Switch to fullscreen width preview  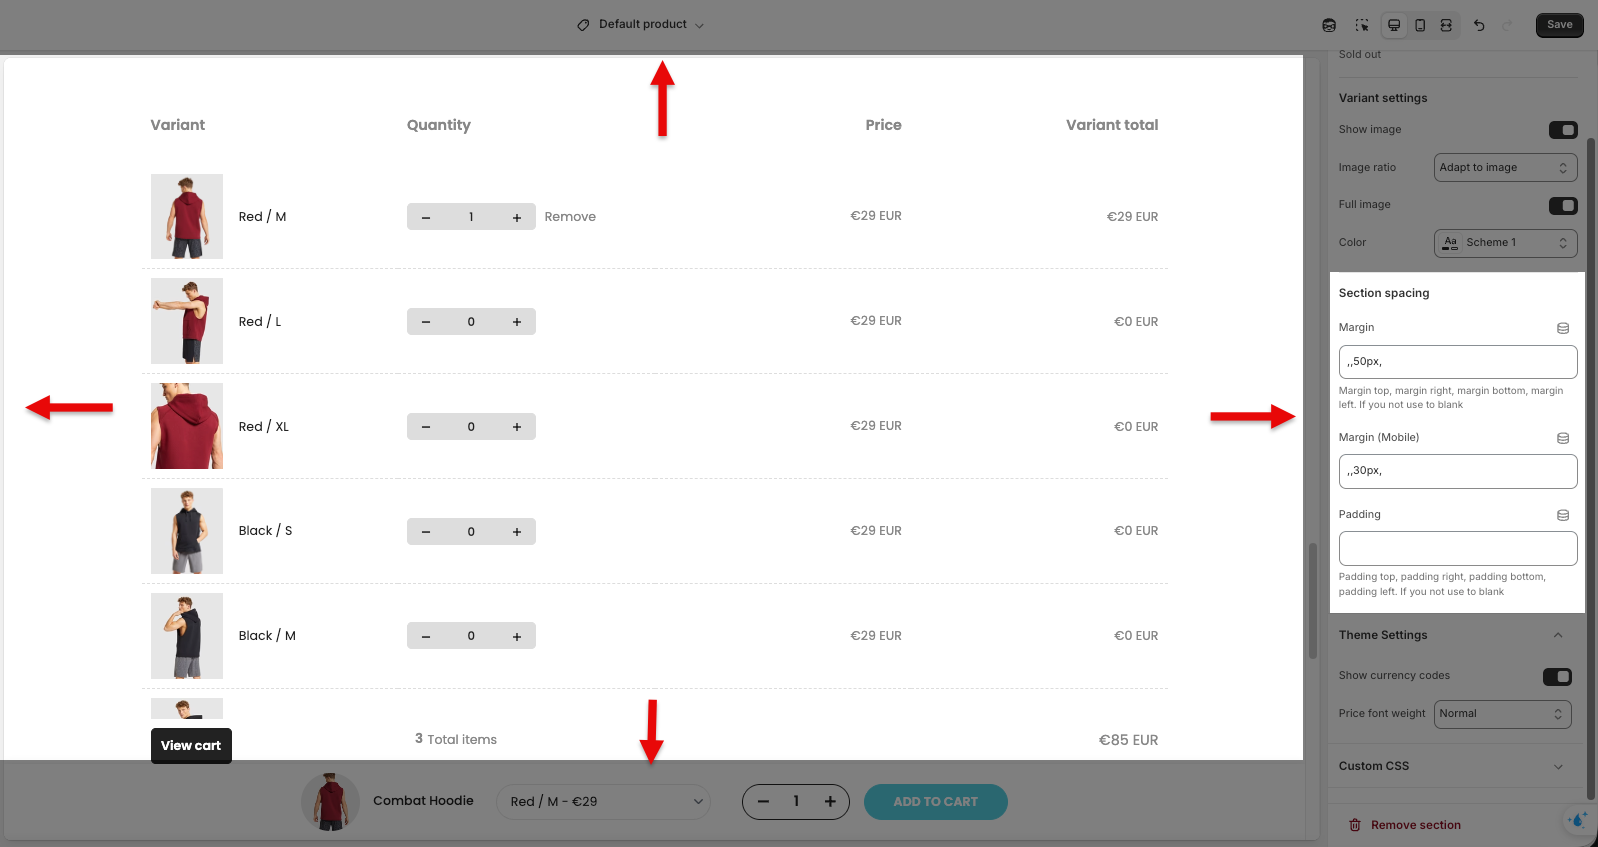[1446, 25]
